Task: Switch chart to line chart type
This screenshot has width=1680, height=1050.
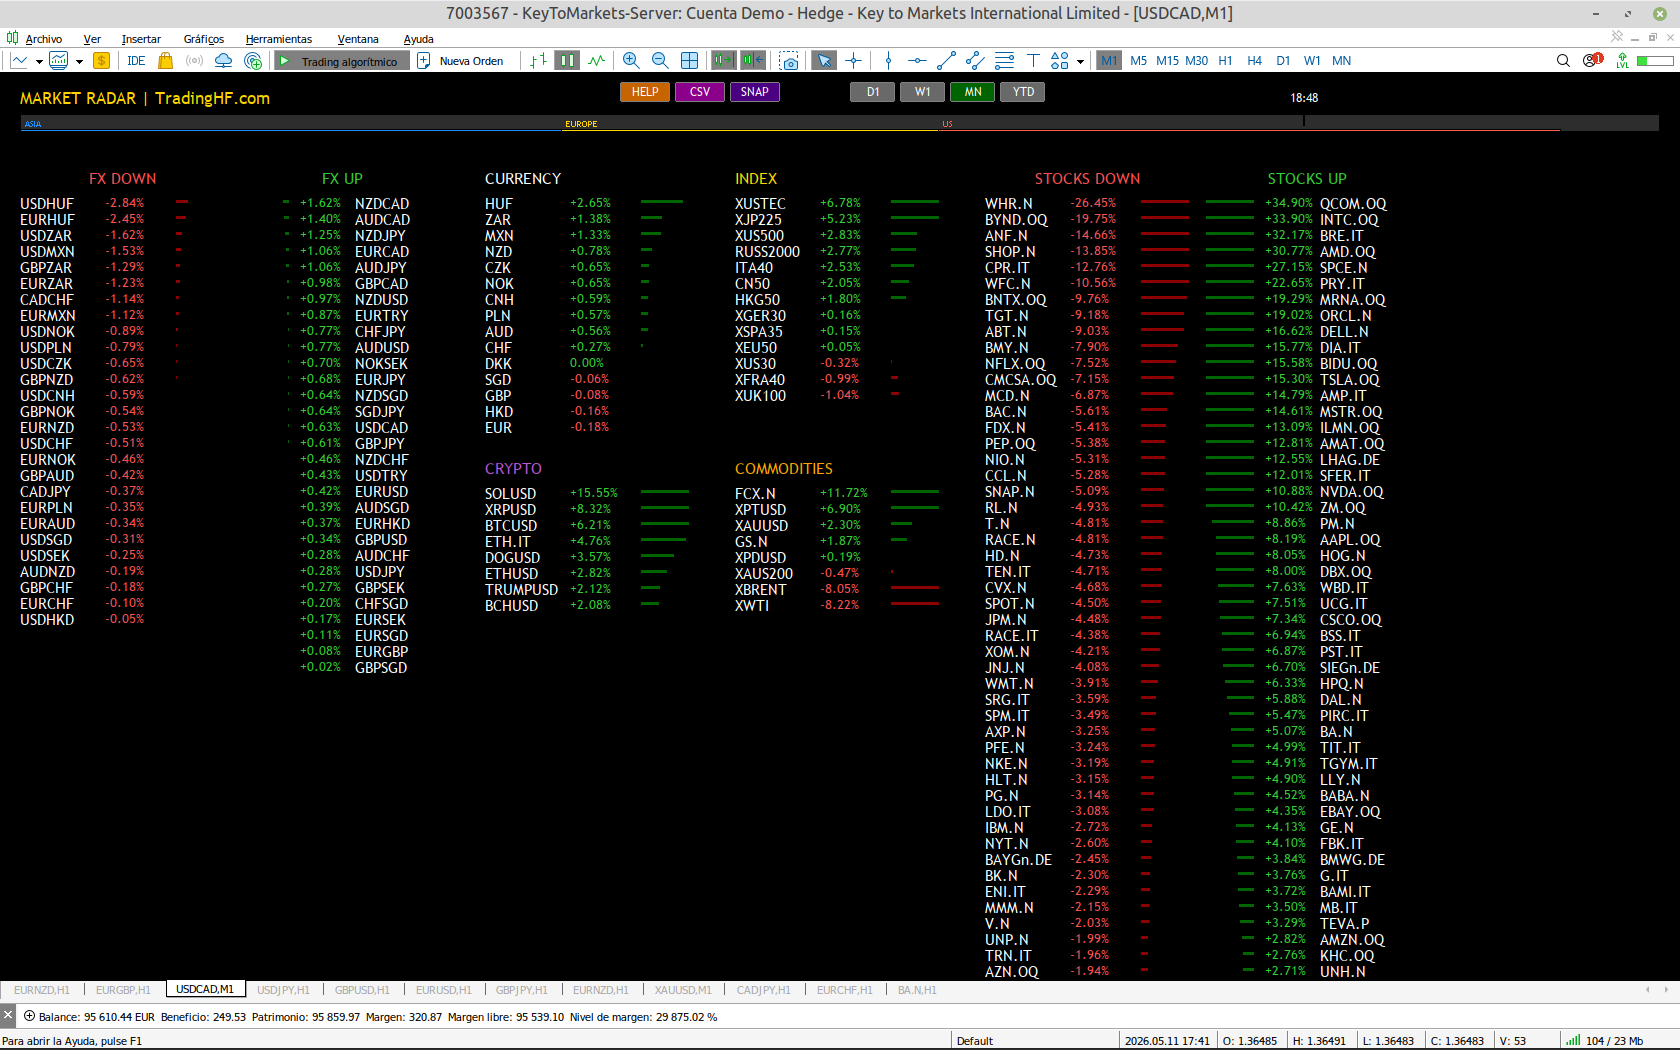Action: 597,61
